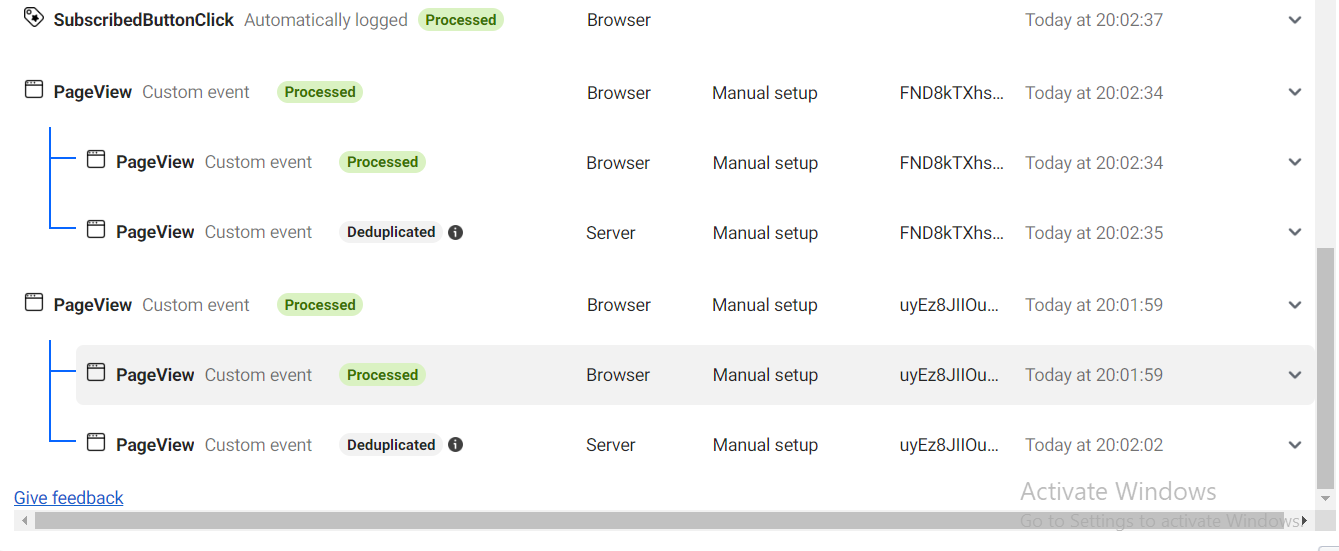This screenshot has height=551, width=1339.
Task: Click the horizontal scrollbar left arrow
Action: (24, 521)
